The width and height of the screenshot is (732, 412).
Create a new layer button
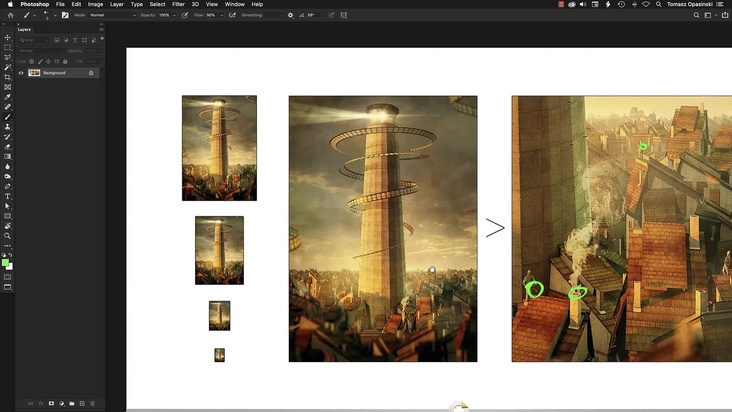(x=82, y=403)
